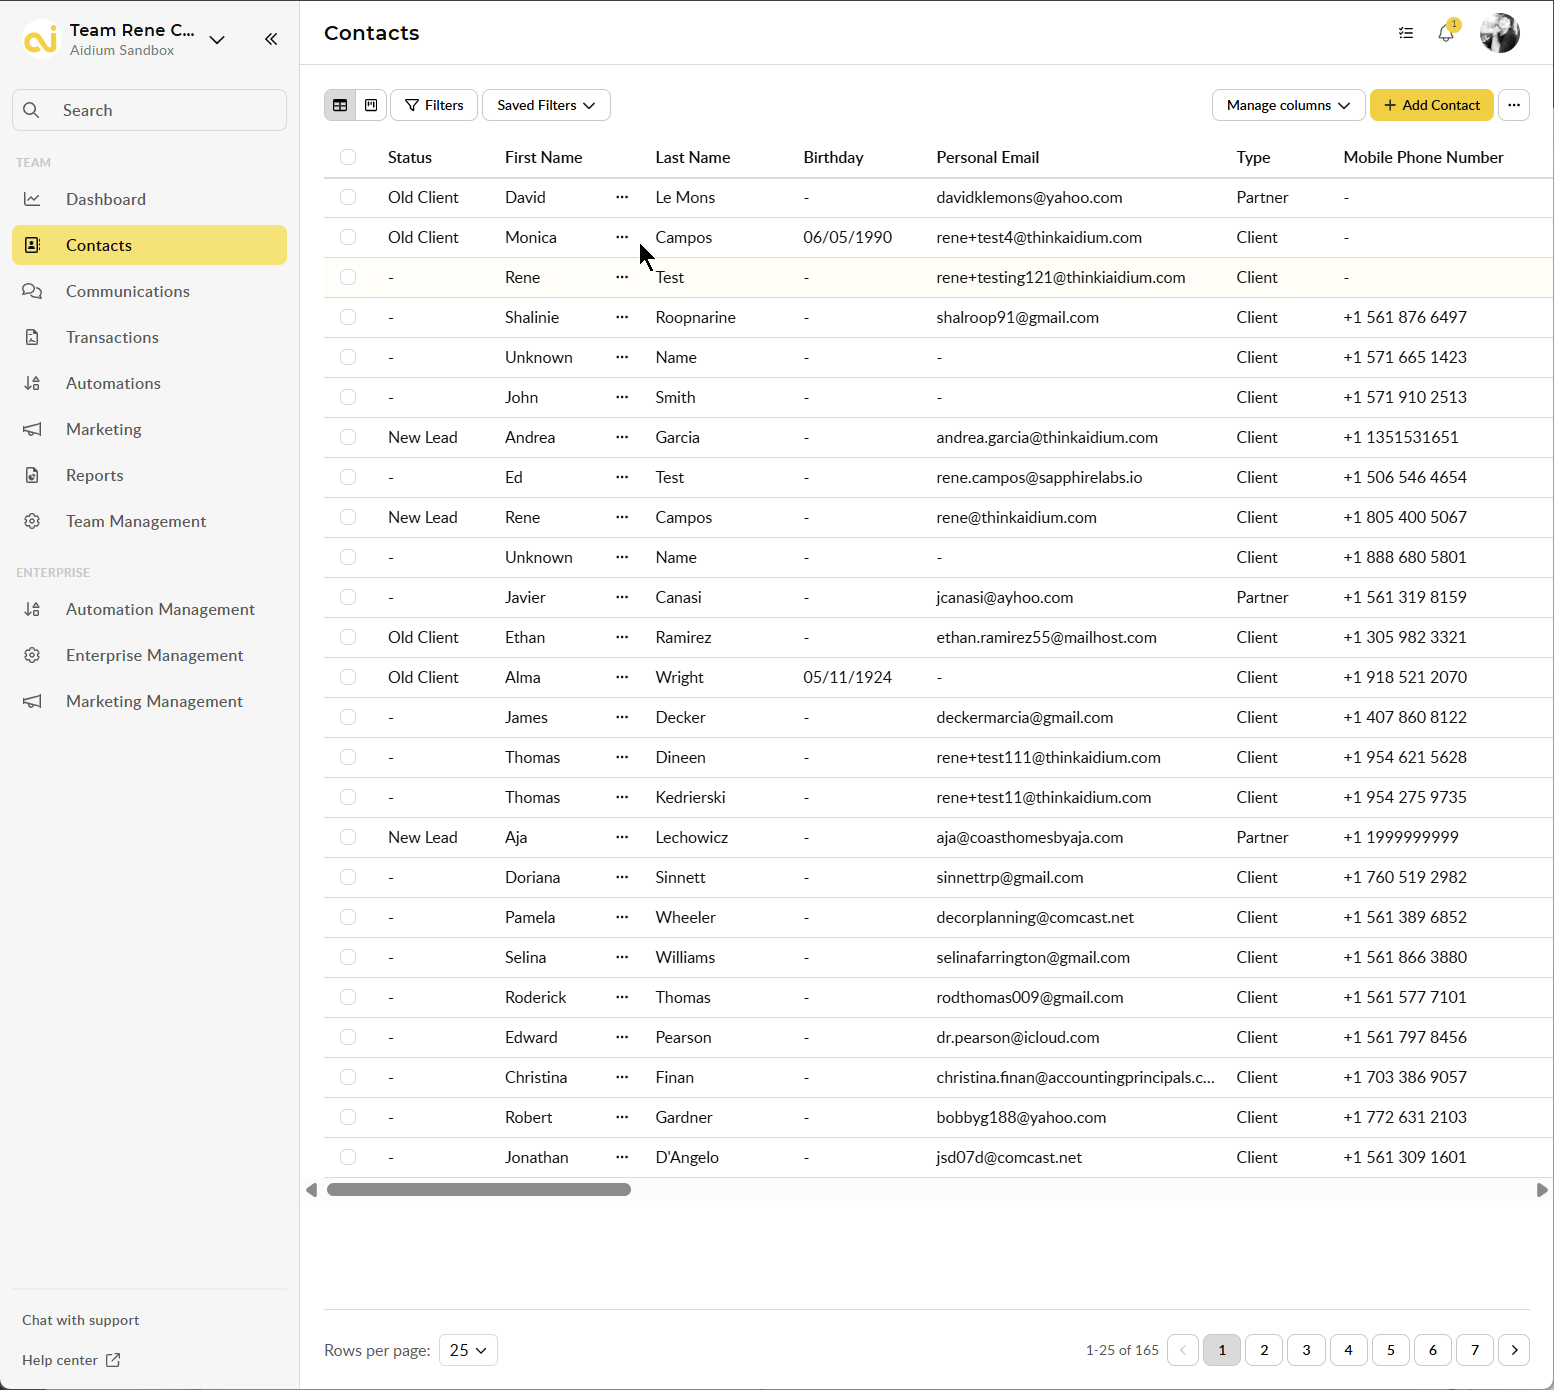Image resolution: width=1554 pixels, height=1390 pixels.
Task: Open the more options menu beside Add Contact
Action: (x=1514, y=105)
